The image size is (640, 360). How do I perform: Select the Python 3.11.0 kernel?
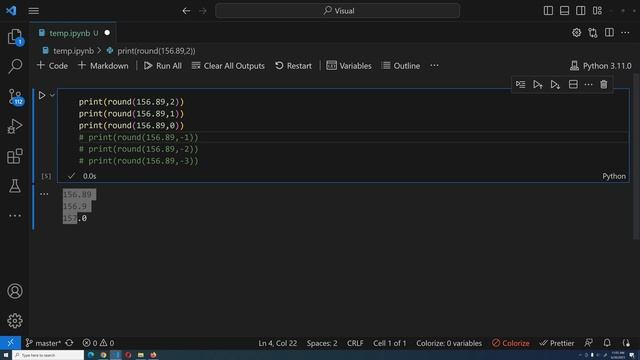coord(601,66)
